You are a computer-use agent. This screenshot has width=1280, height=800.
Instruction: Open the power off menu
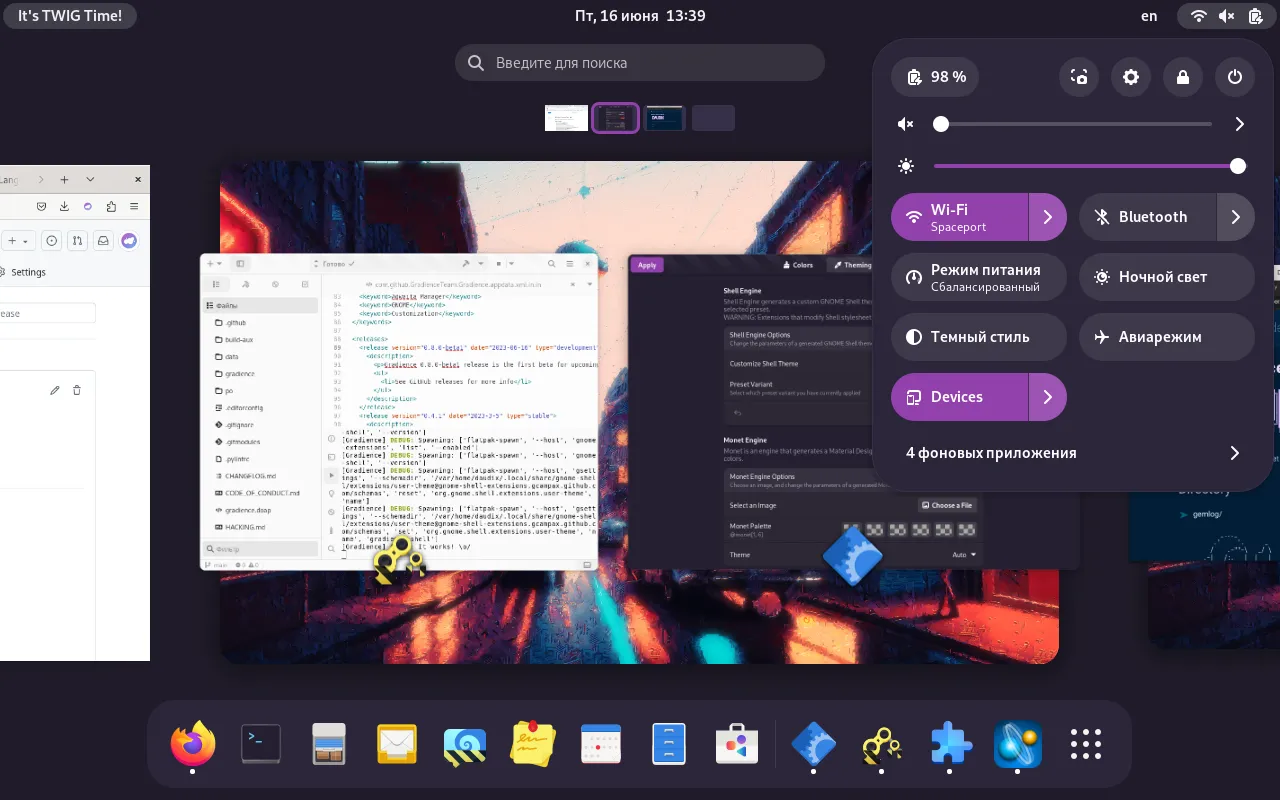pyautogui.click(x=1235, y=77)
